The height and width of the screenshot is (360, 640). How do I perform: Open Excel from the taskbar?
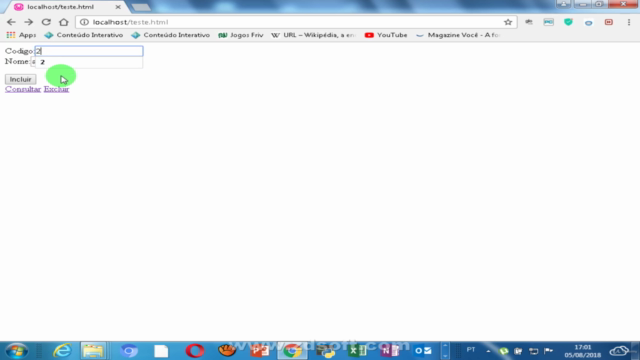click(x=358, y=351)
